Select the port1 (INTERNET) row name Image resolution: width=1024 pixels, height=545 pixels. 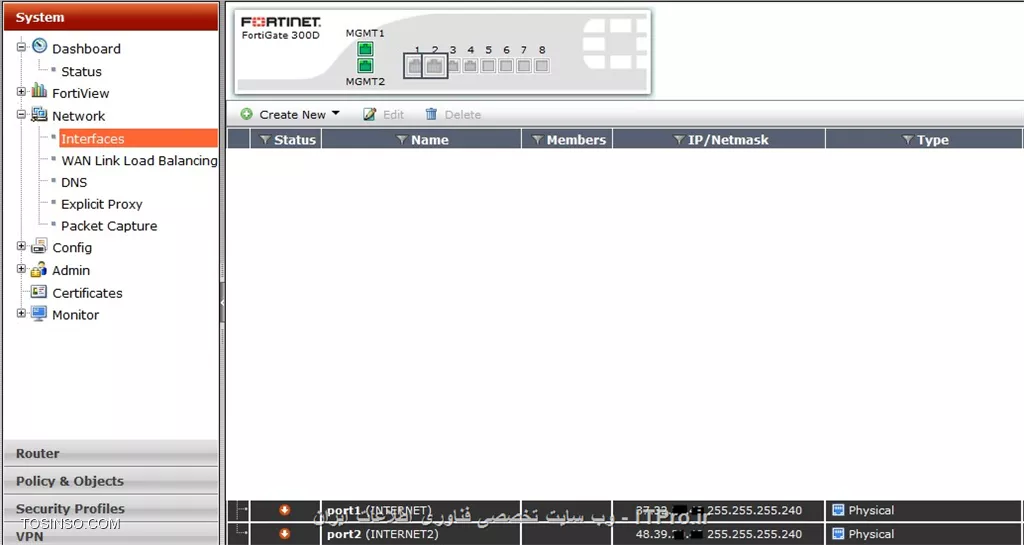tap(379, 510)
